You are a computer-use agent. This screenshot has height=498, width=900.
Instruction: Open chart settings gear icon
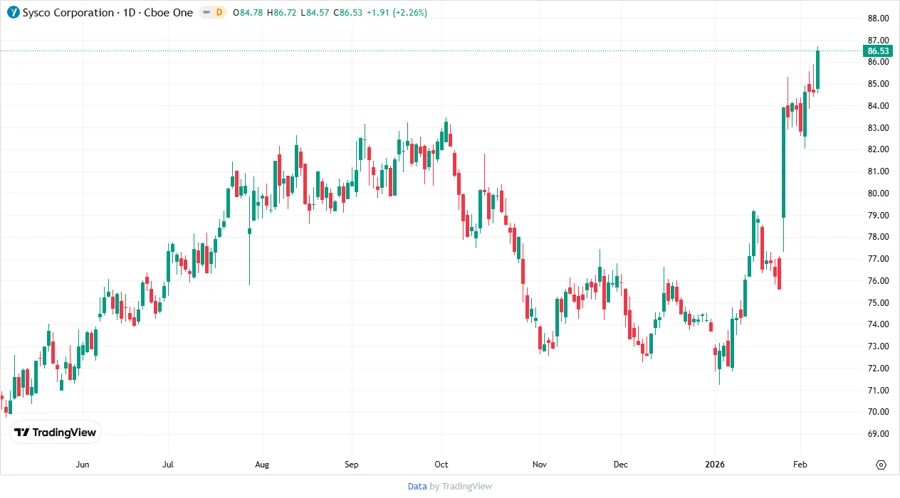(881, 465)
